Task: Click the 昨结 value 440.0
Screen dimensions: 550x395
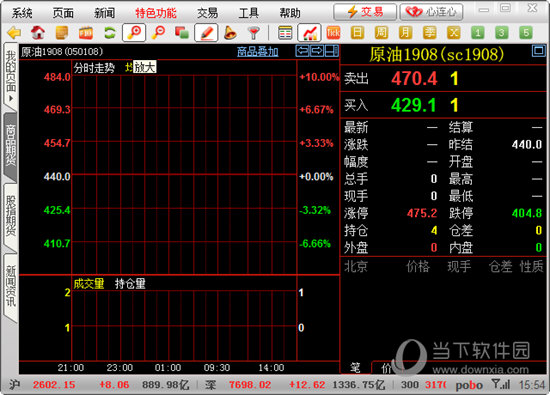Action: click(527, 144)
